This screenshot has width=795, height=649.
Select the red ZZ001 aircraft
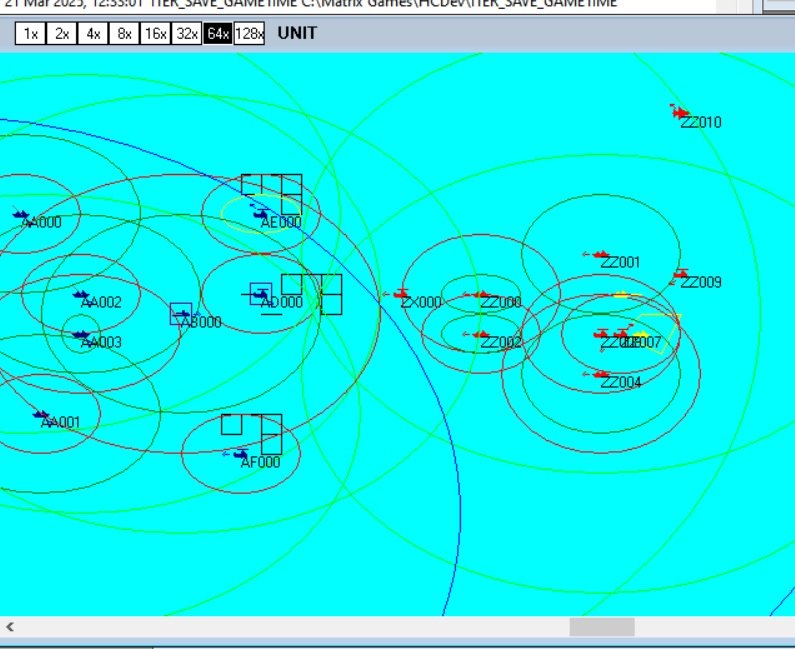pos(601,255)
